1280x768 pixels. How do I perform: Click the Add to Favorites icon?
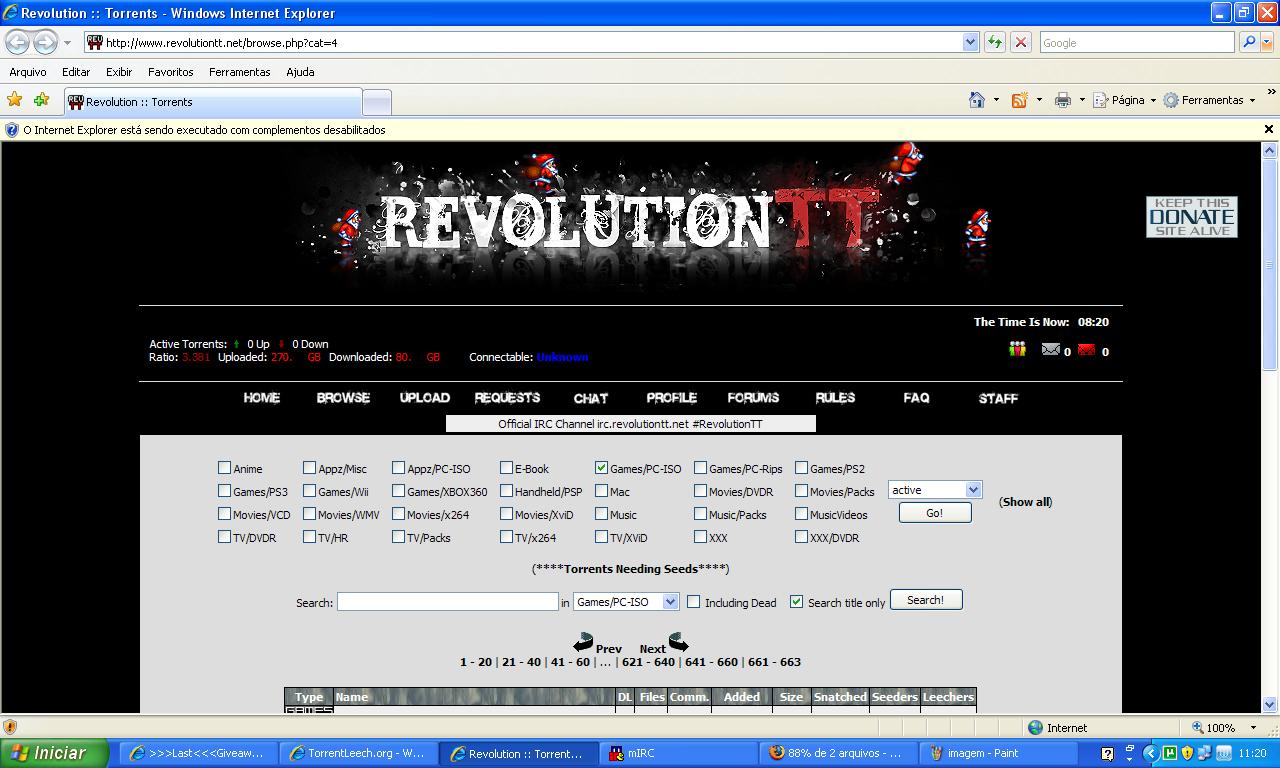coord(41,100)
